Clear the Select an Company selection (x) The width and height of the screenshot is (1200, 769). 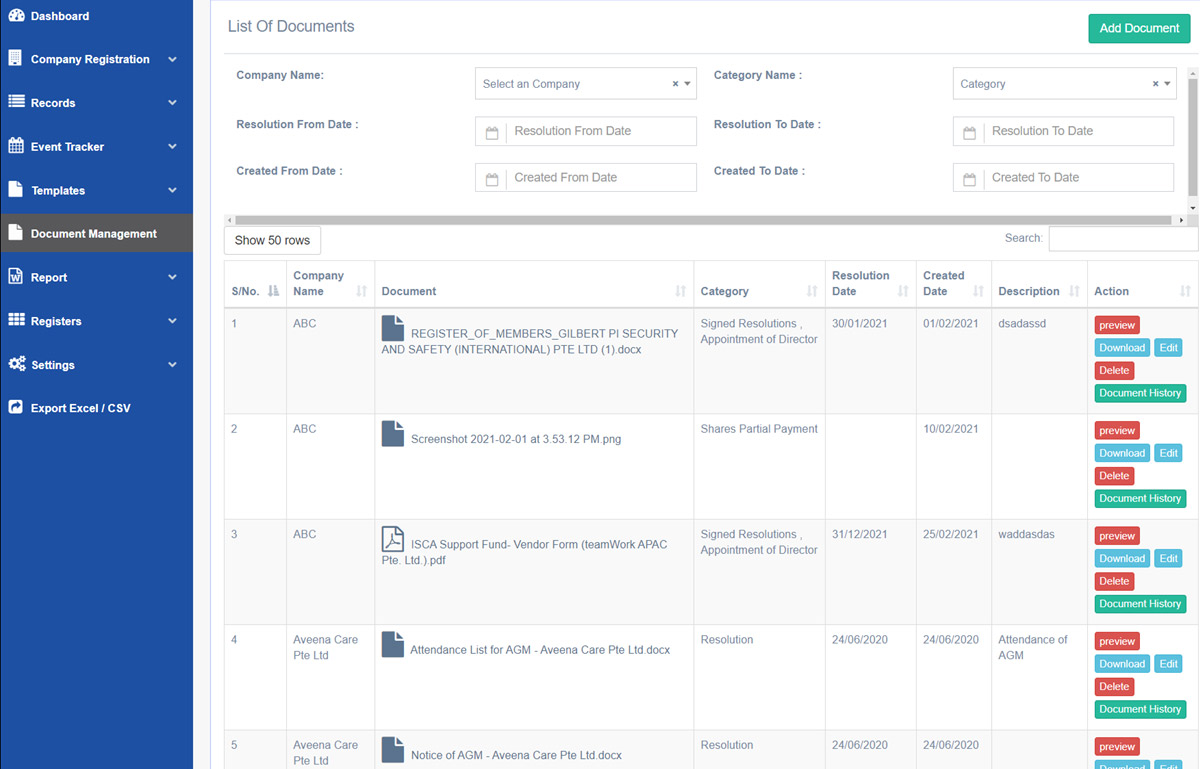(x=675, y=84)
